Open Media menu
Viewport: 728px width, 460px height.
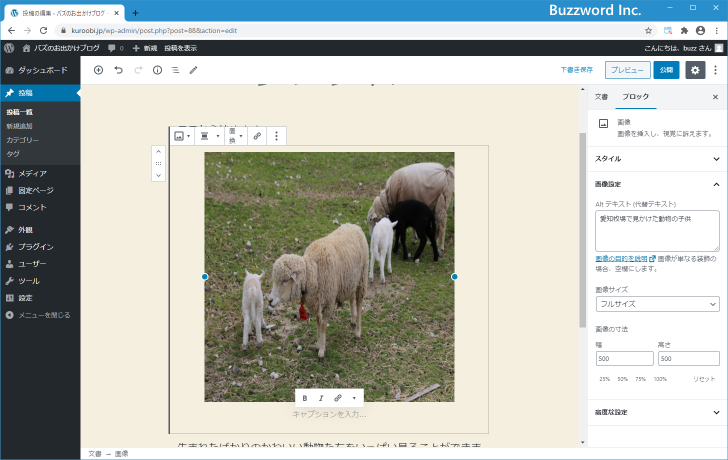(x=40, y=174)
